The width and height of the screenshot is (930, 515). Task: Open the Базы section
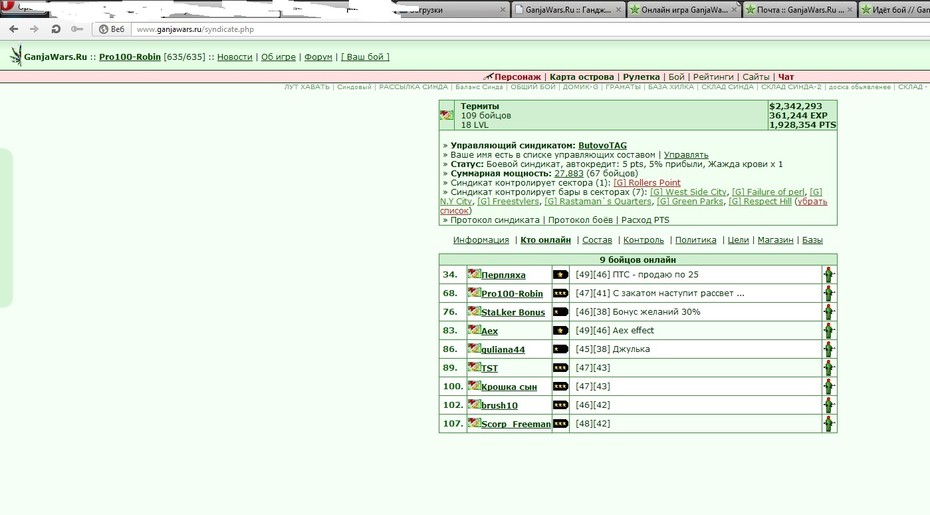[812, 240]
